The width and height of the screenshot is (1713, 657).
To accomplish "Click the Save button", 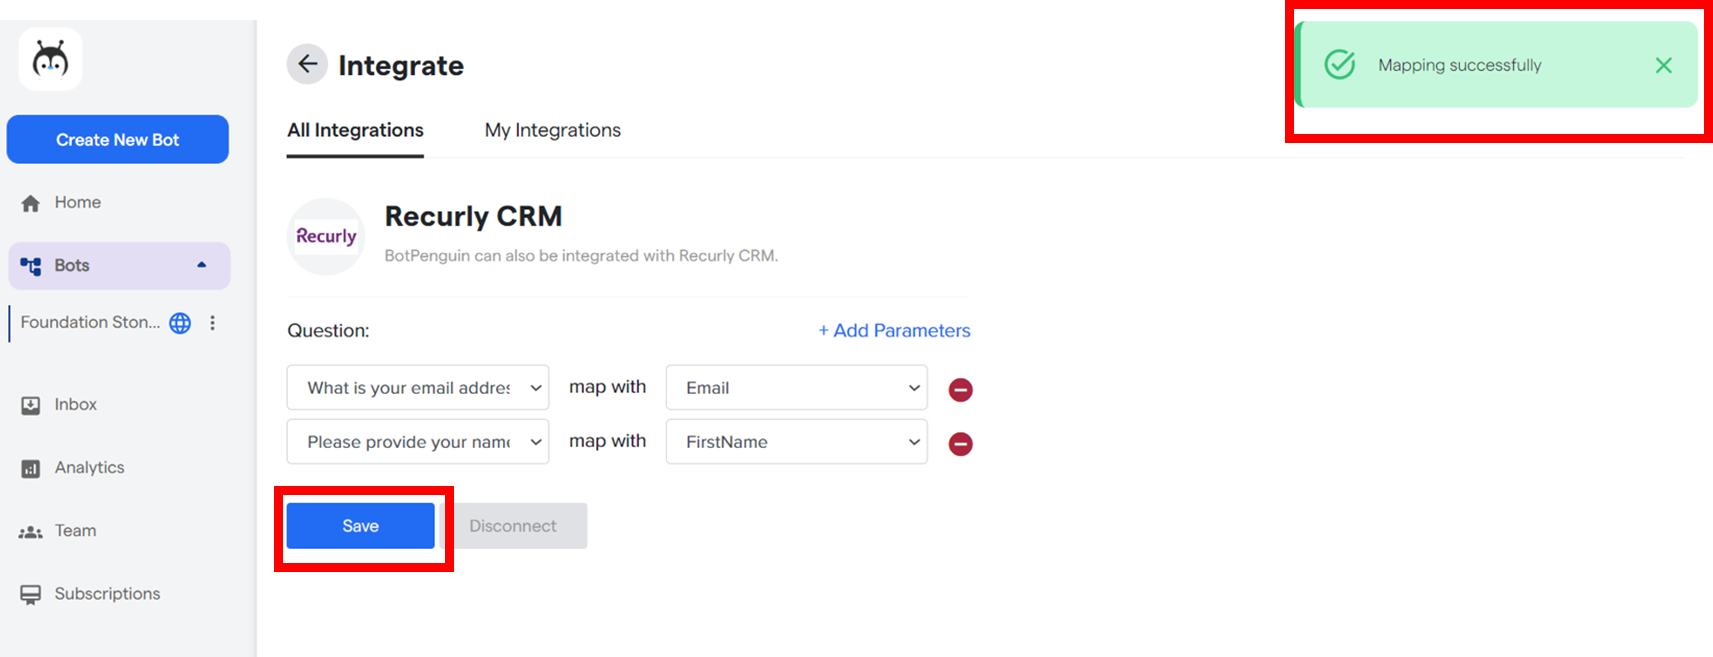I will (360, 526).
